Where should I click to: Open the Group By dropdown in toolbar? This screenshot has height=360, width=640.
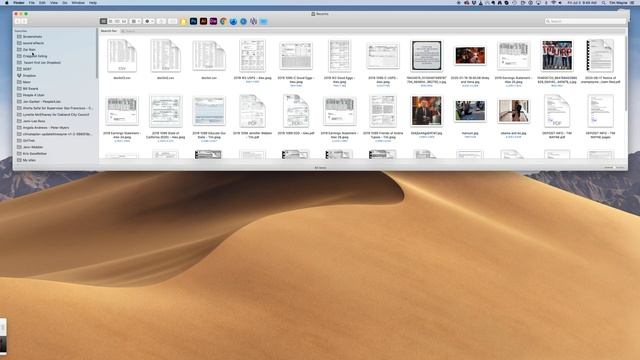pyautogui.click(x=136, y=21)
